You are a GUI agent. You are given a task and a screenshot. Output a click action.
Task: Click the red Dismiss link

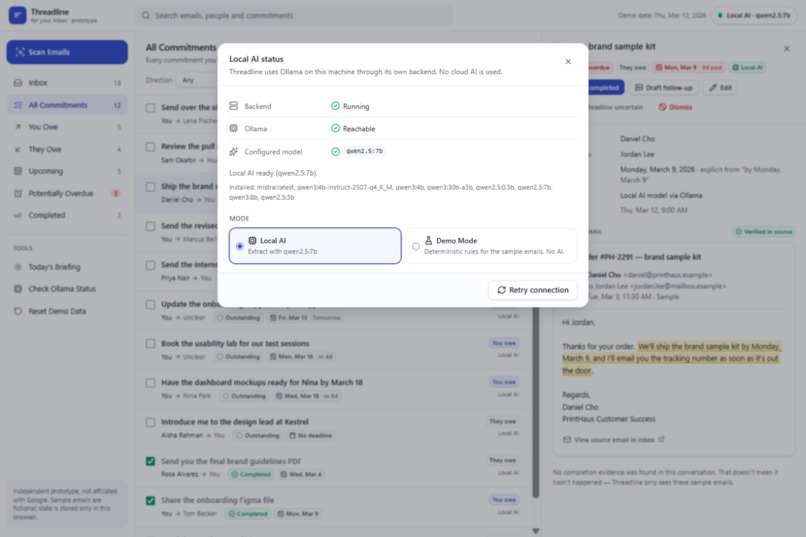point(675,107)
